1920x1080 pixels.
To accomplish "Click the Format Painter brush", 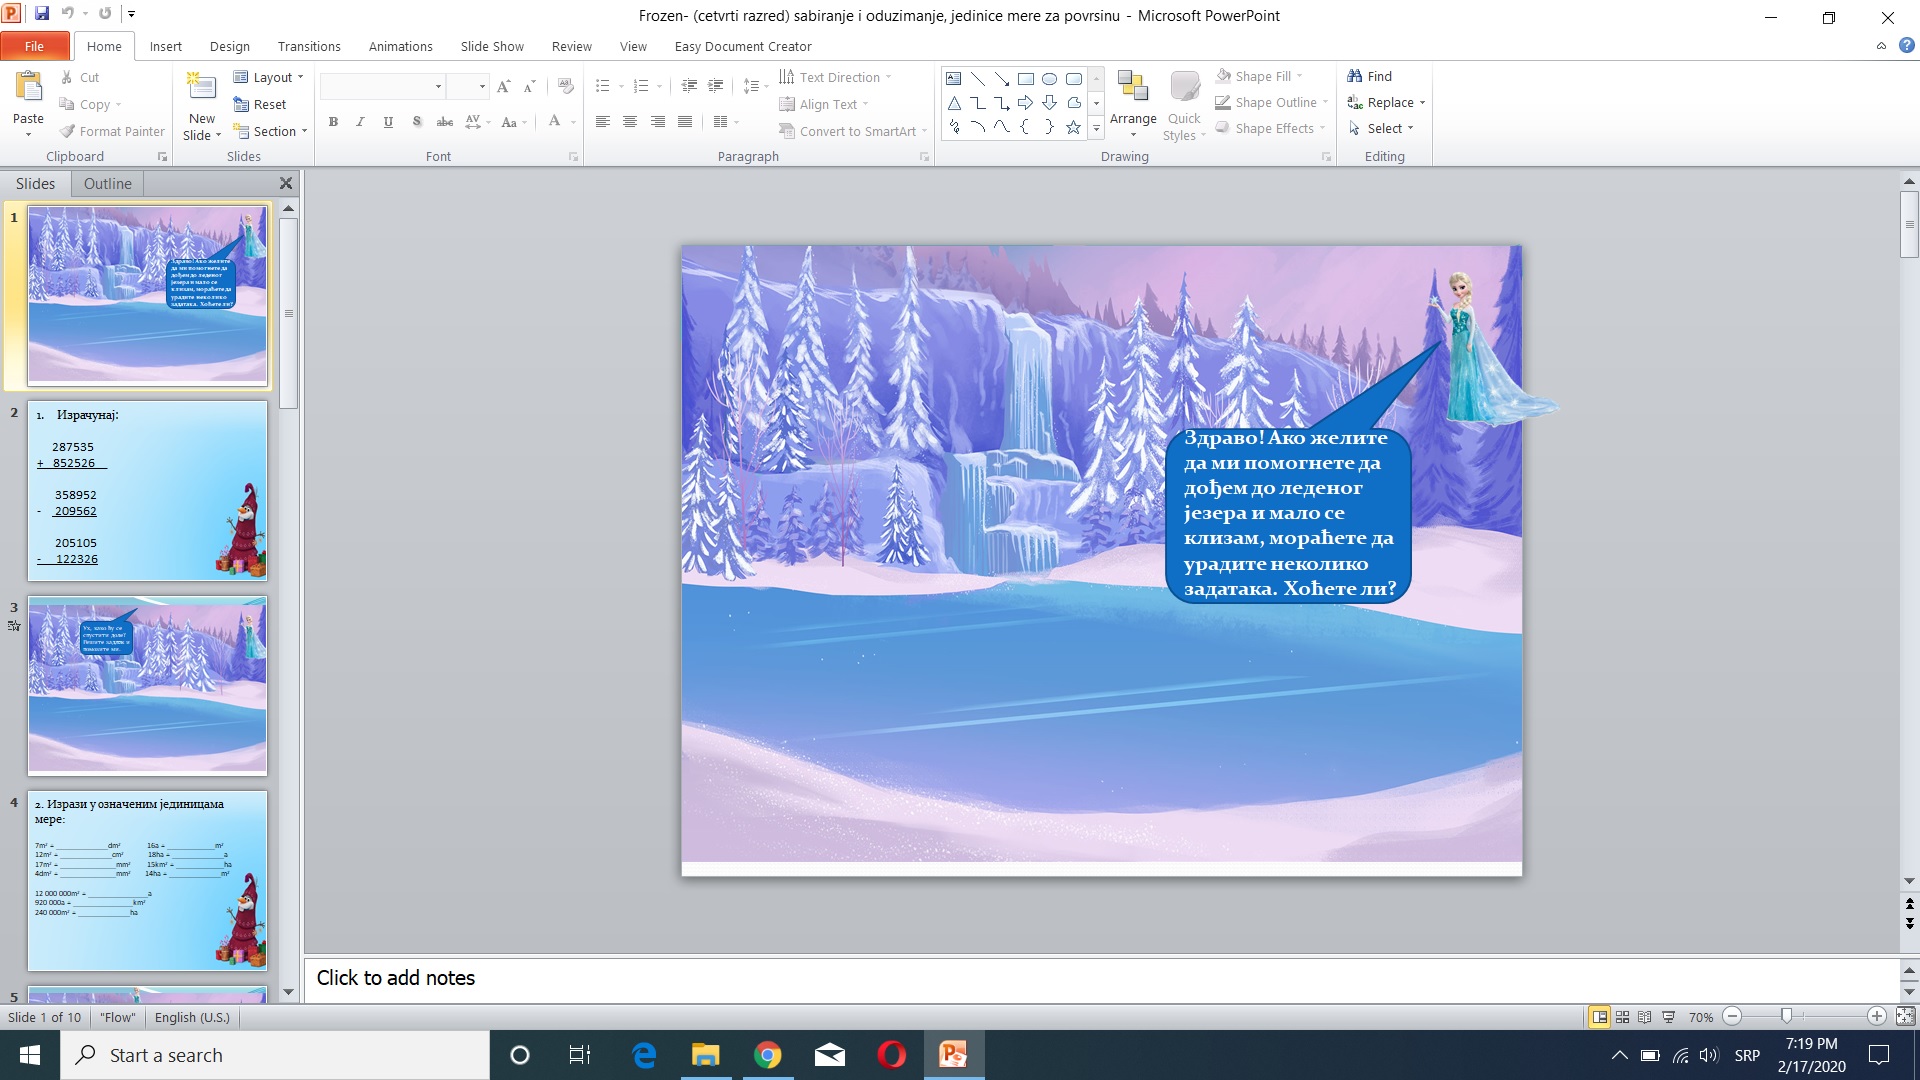I will click(67, 131).
